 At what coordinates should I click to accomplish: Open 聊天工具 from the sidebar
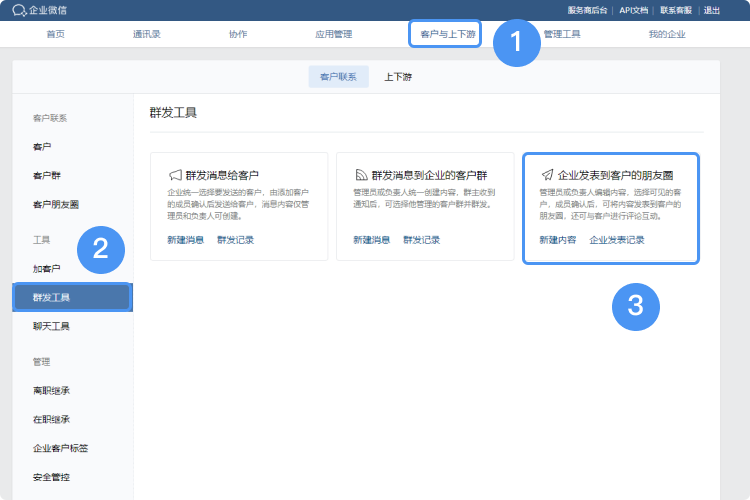click(52, 326)
